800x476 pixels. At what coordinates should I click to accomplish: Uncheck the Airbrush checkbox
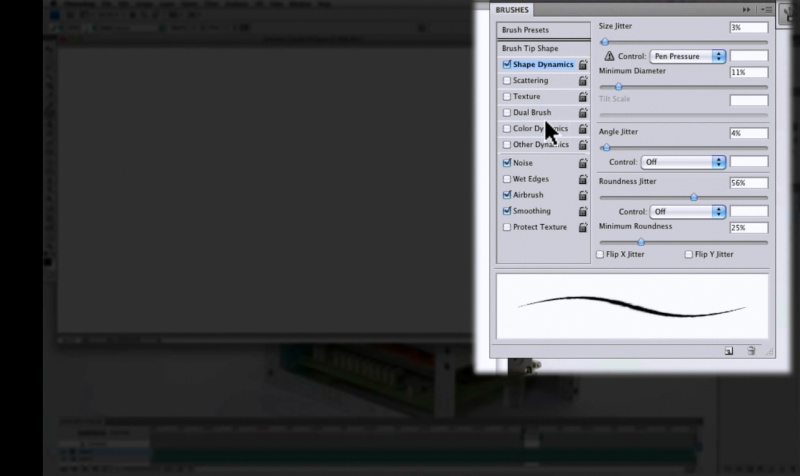tap(507, 195)
